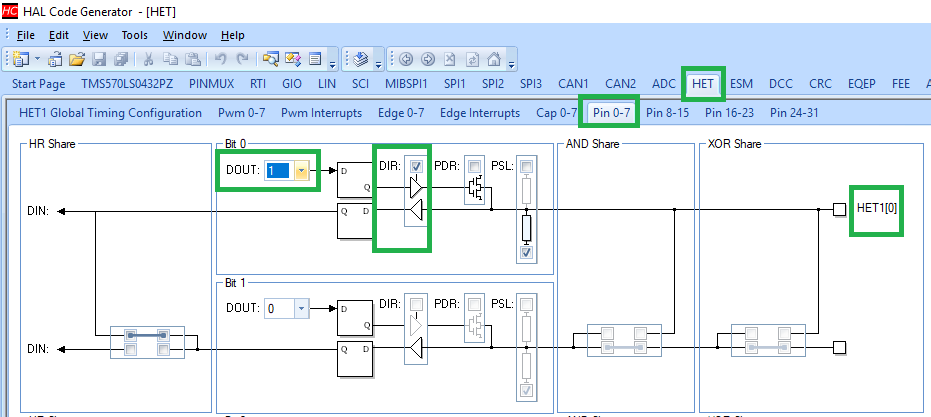Switch to the CAN1 tab
Image resolution: width=931 pixels, height=417 pixels.
(x=573, y=84)
